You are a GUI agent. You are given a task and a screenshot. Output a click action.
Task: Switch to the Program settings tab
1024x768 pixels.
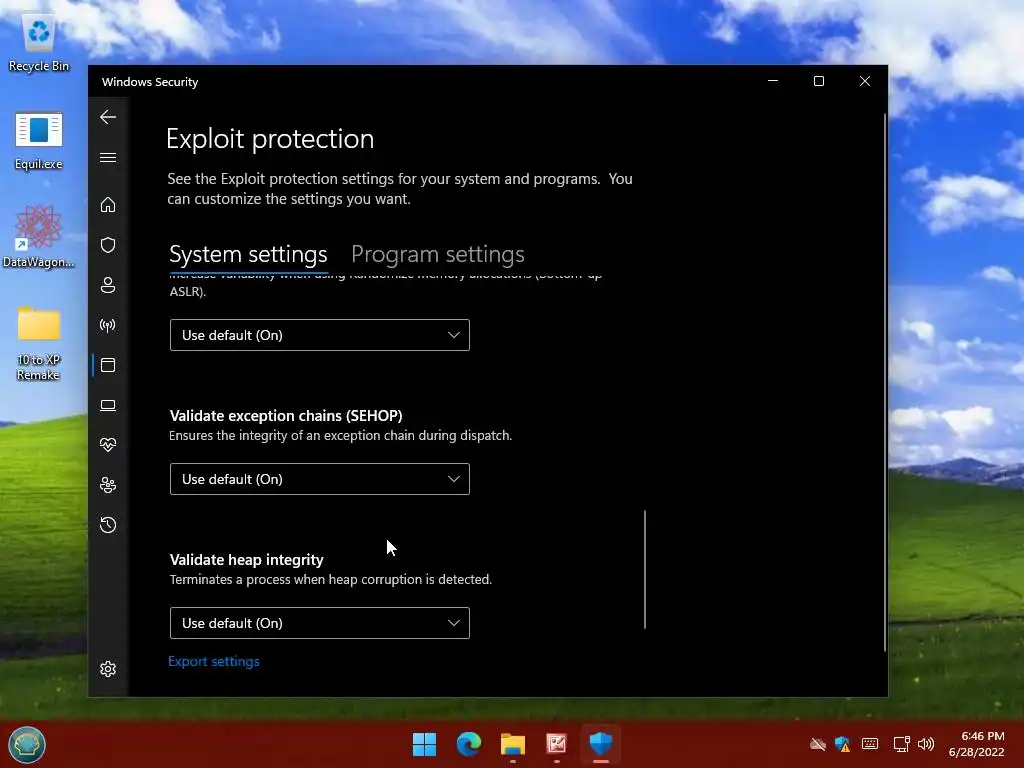pyautogui.click(x=438, y=254)
